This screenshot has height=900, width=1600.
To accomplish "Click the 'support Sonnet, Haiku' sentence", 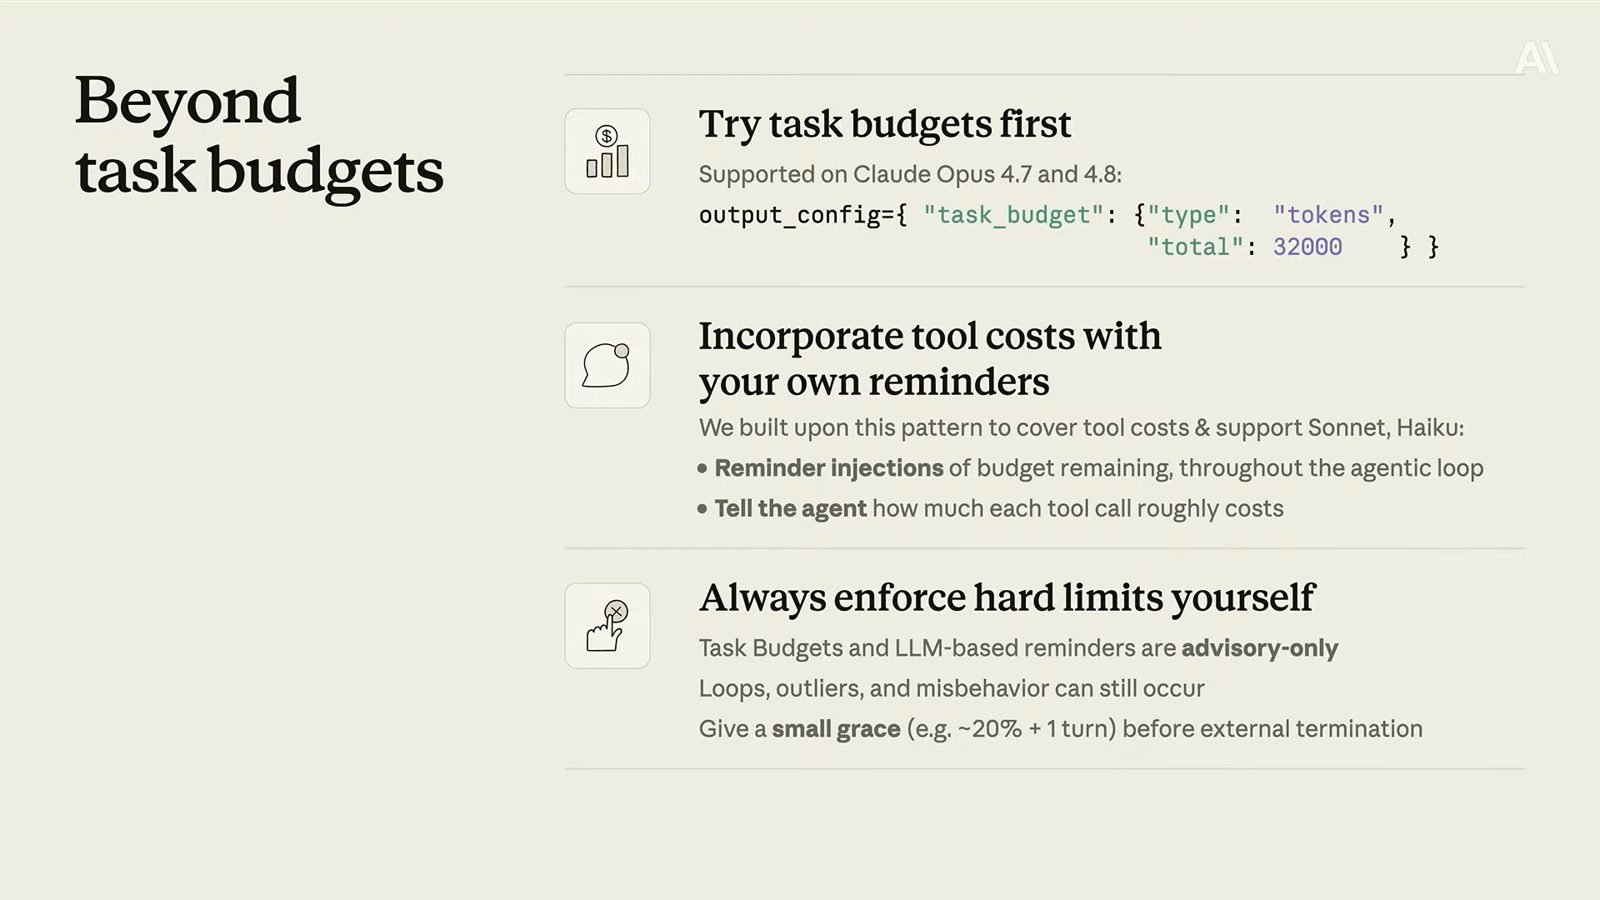I will tap(1081, 428).
